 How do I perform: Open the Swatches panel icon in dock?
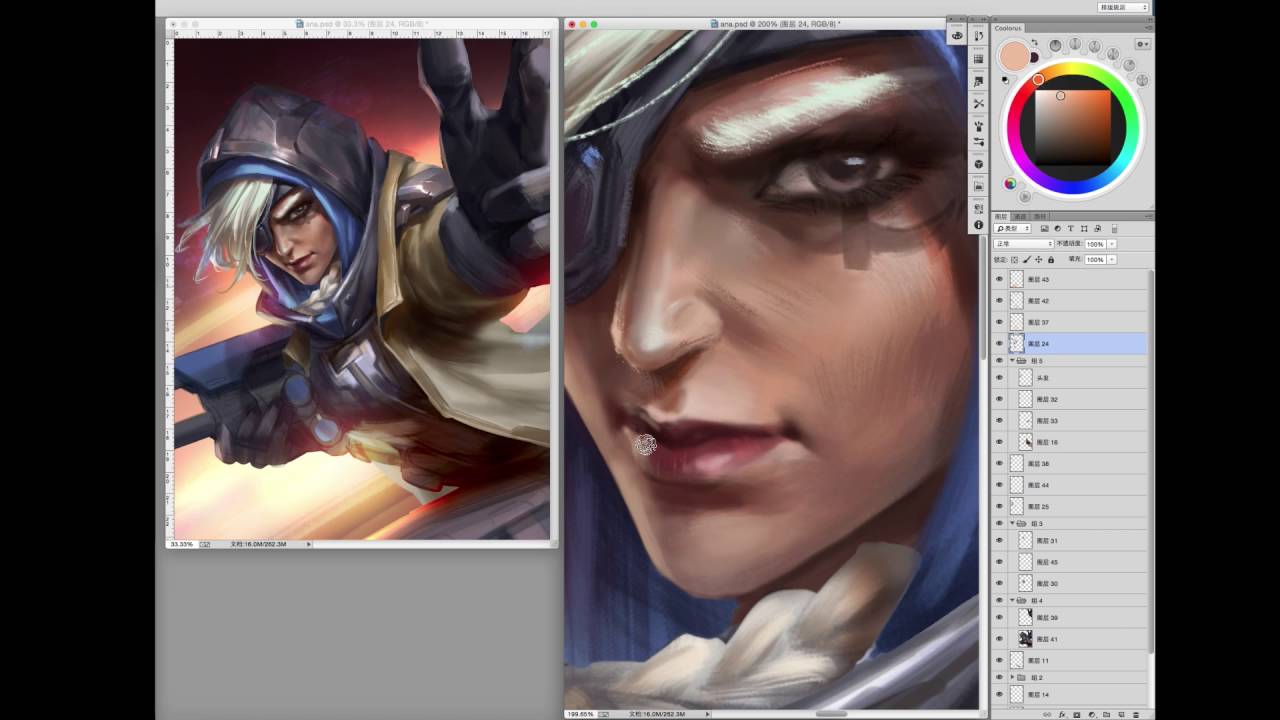tap(978, 58)
